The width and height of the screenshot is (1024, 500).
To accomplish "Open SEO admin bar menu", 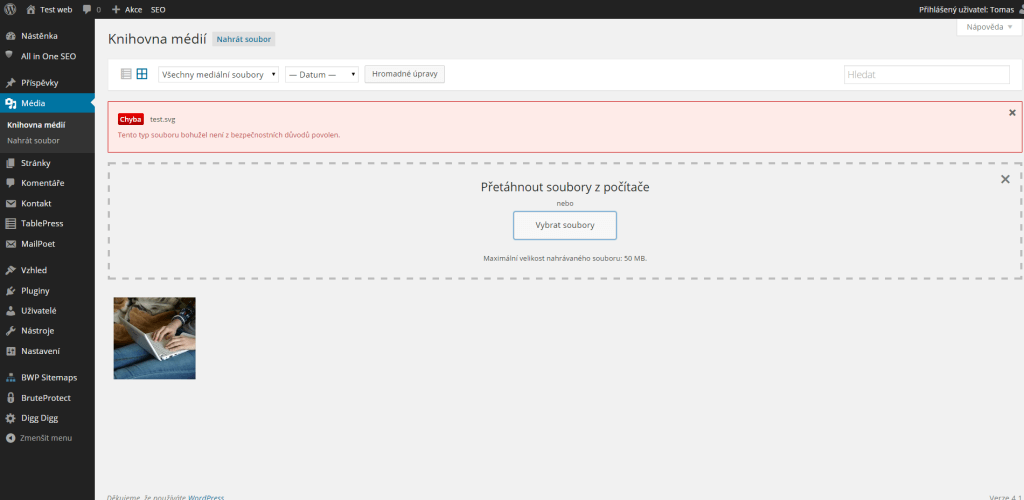I will coord(158,10).
